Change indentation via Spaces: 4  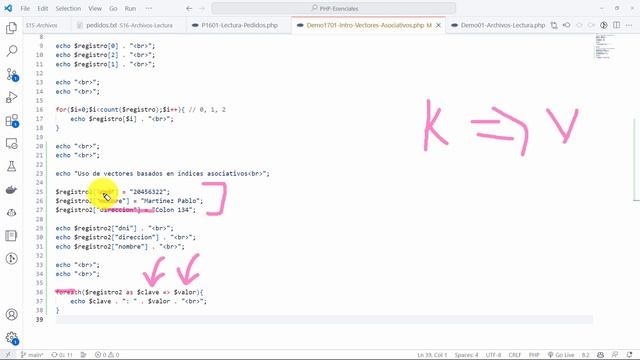pos(466,355)
